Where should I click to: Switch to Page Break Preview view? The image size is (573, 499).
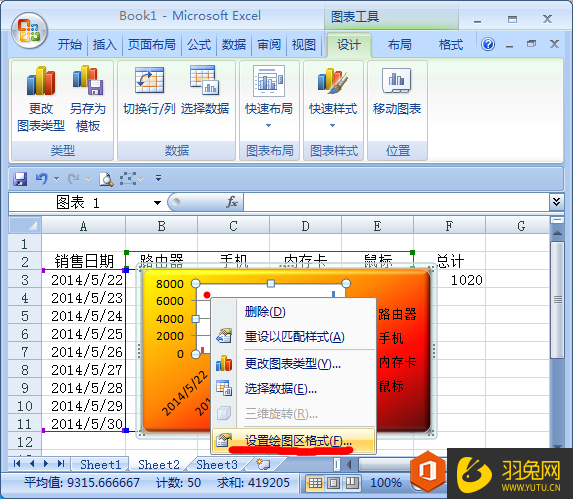pyautogui.click(x=352, y=483)
